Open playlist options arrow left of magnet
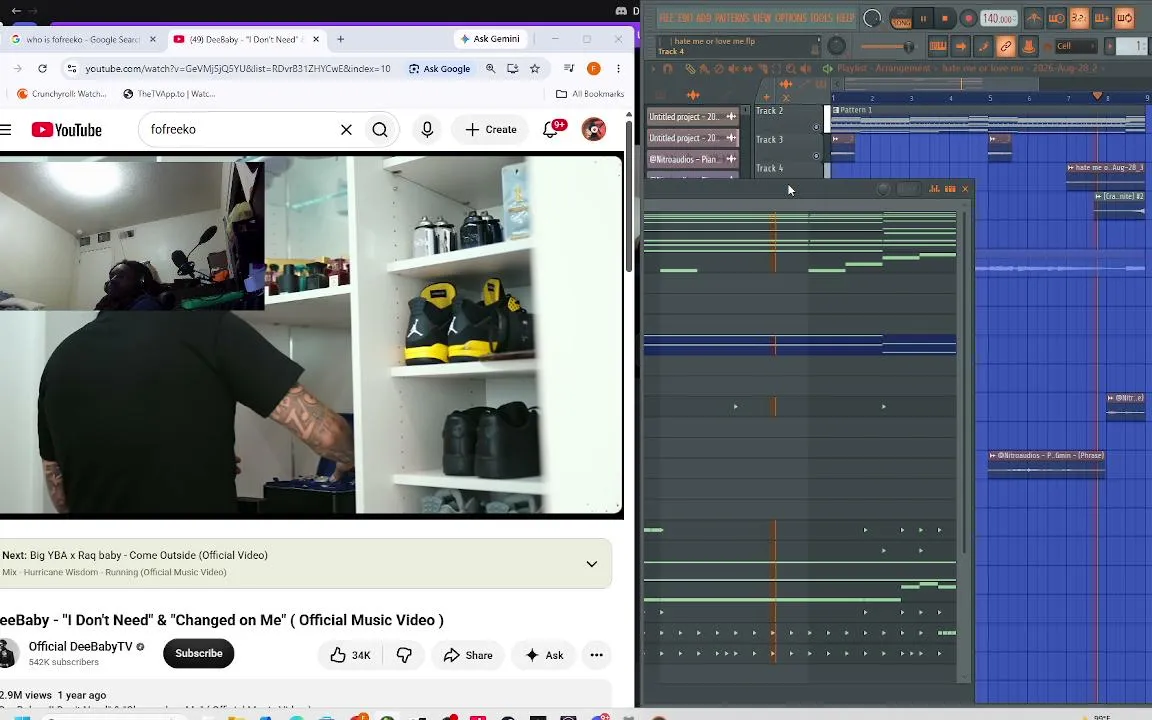Screen dimensions: 1152x720 (x=653, y=68)
